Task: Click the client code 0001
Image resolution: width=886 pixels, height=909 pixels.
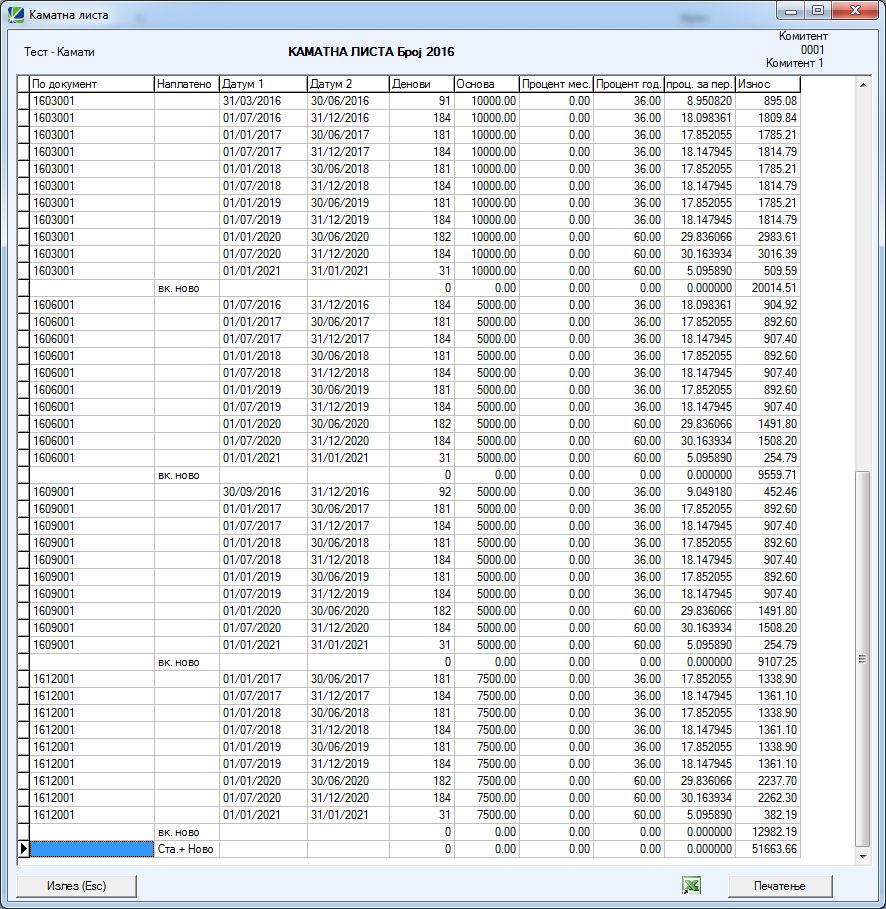Action: 812,49
